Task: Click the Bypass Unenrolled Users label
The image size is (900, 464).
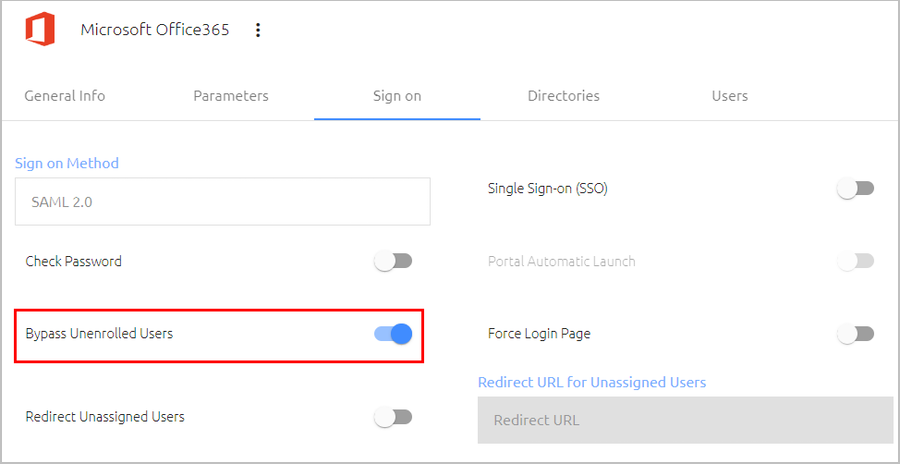Action: (x=99, y=334)
